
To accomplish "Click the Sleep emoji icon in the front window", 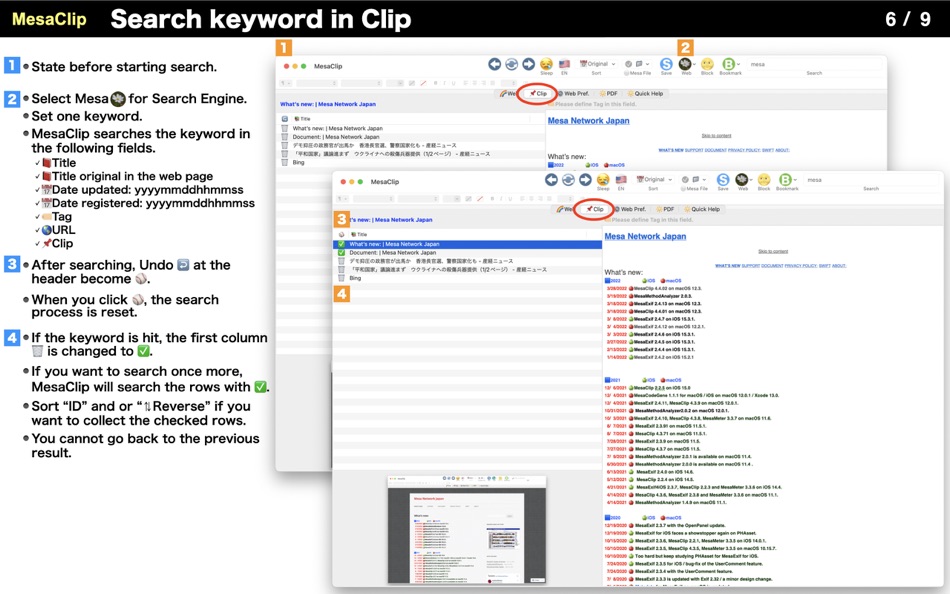I will (602, 179).
